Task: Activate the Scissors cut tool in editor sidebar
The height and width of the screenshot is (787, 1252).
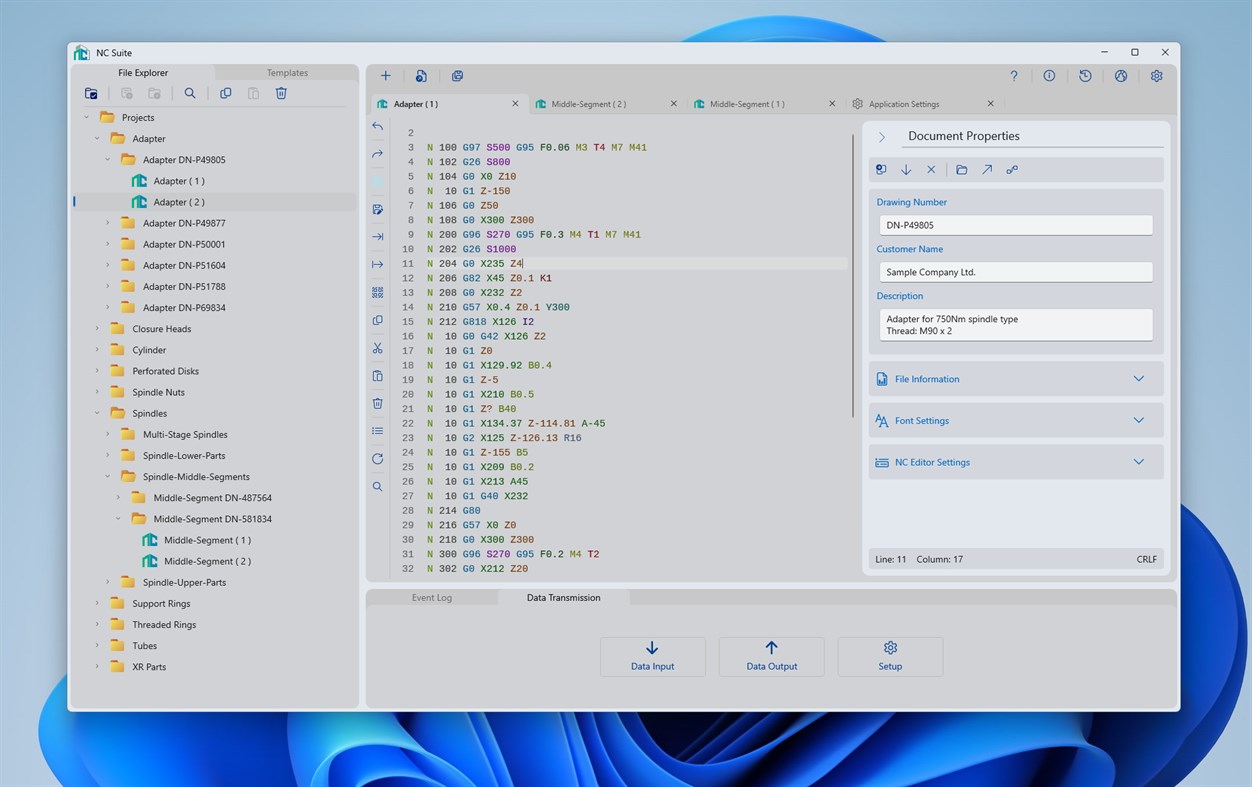Action: pyautogui.click(x=377, y=348)
